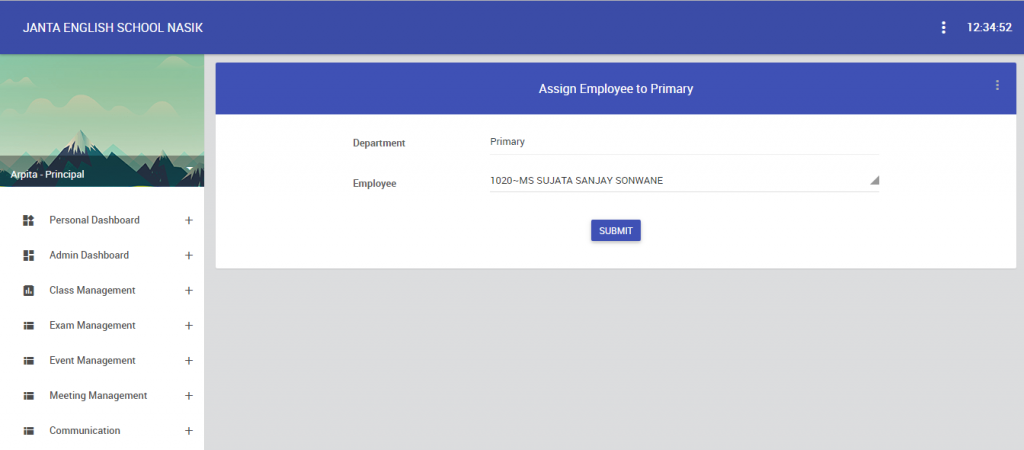
Task: Click the Communication list icon
Action: click(28, 430)
